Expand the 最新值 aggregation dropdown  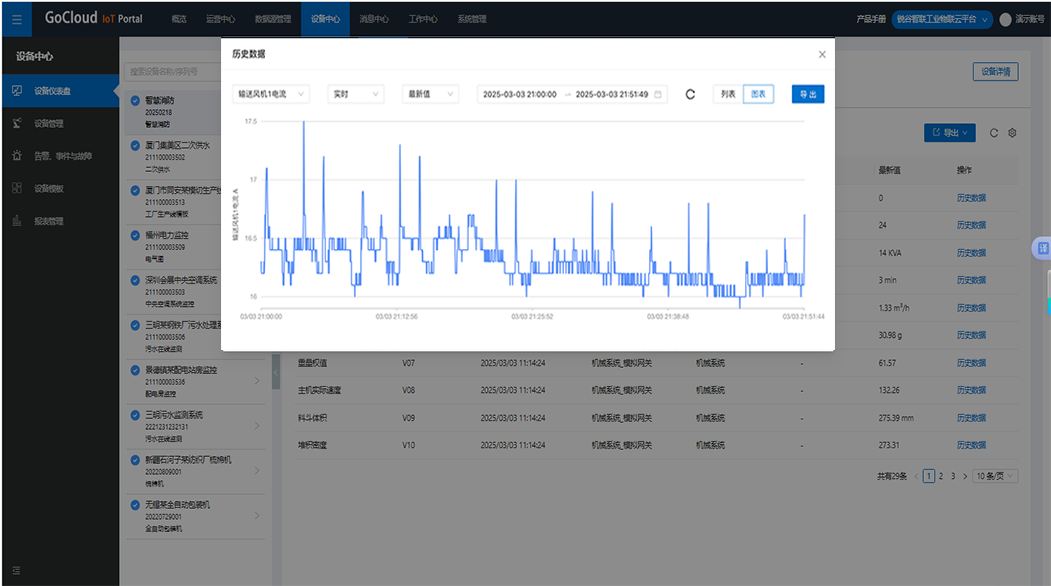point(429,94)
